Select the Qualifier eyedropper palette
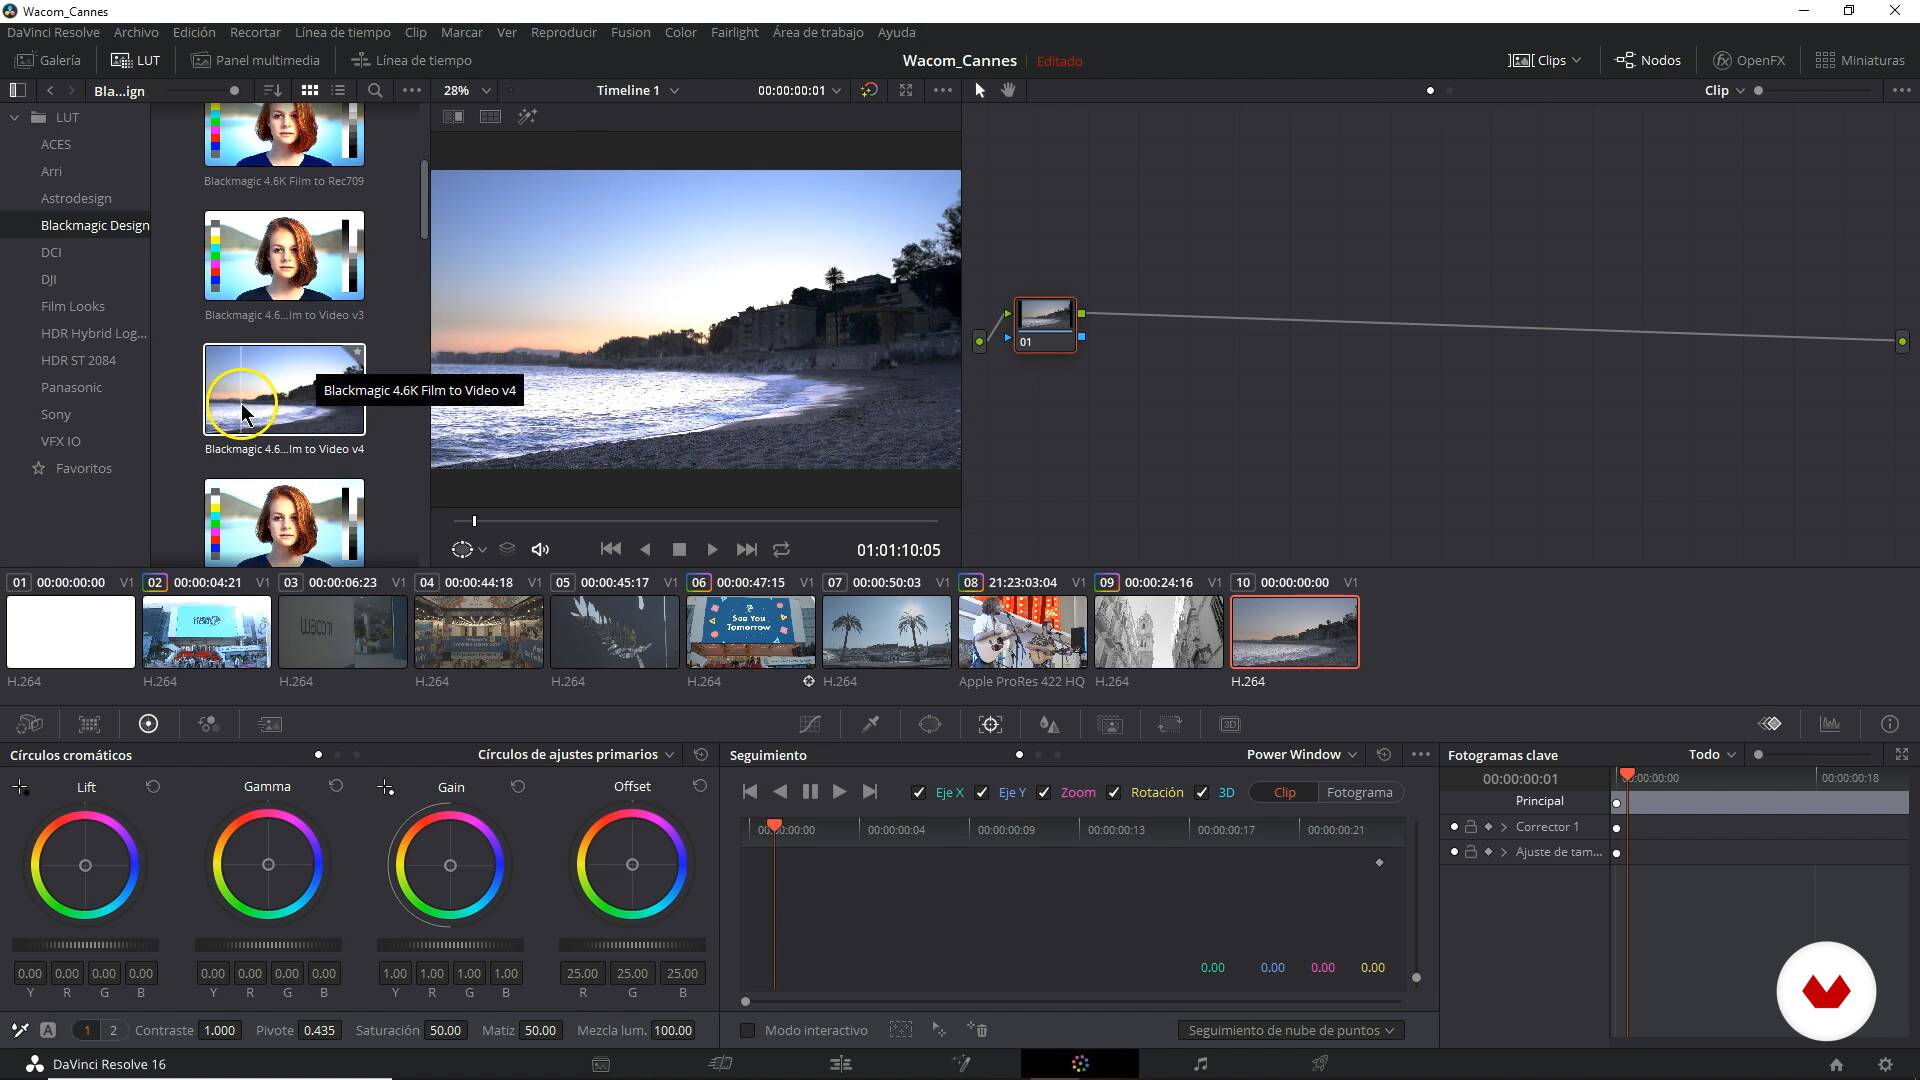Screen dimensions: 1920x1080 pos(870,724)
